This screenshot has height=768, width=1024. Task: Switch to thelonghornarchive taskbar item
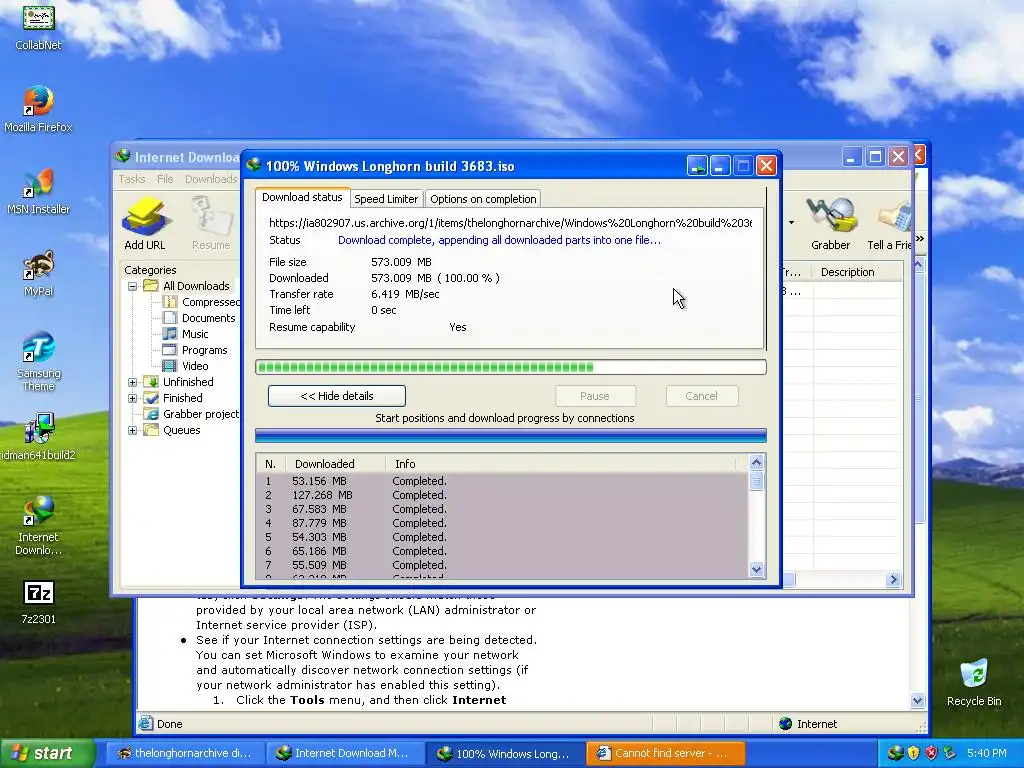pyautogui.click(x=184, y=753)
